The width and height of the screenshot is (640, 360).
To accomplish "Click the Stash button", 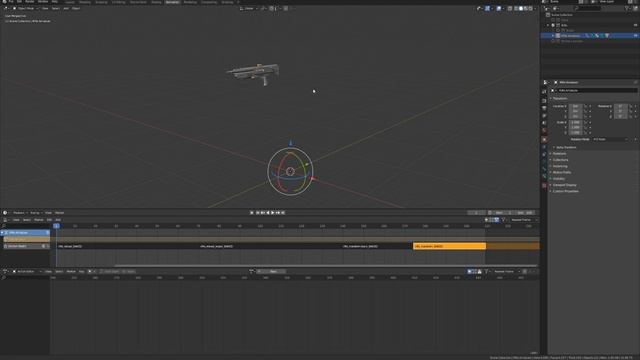I will [x=129, y=271].
